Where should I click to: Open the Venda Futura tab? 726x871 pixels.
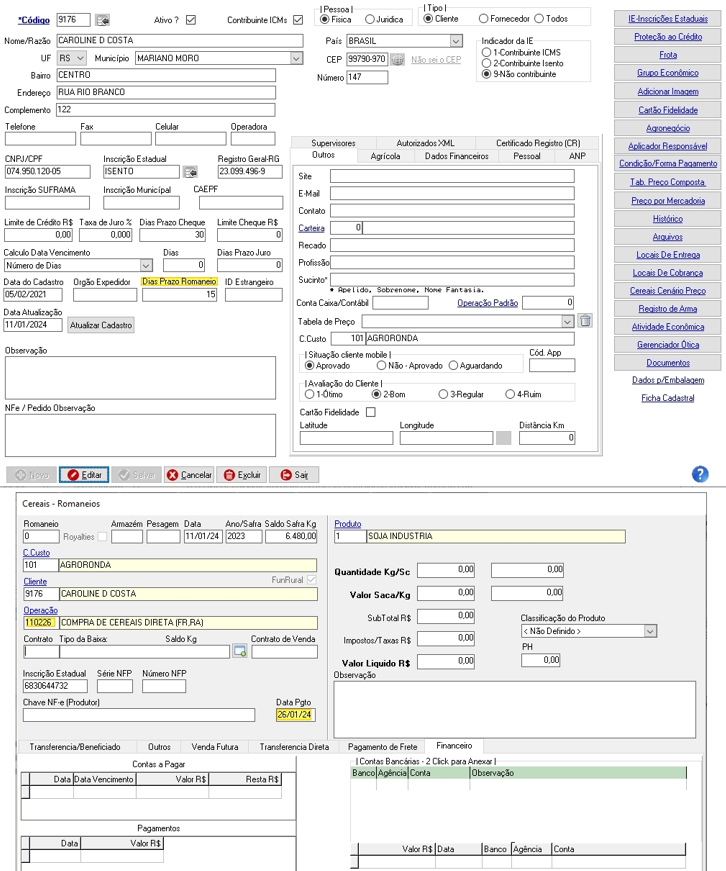(x=215, y=747)
